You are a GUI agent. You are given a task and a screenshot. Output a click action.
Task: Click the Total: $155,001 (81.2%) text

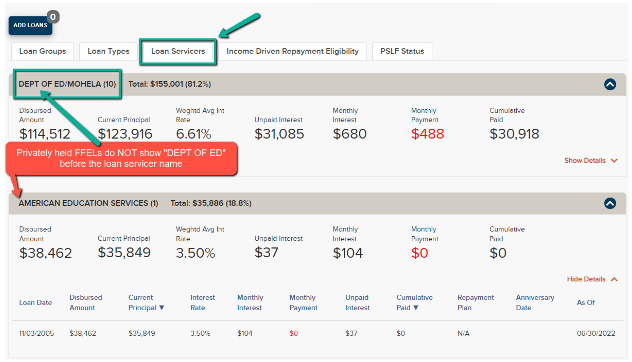169,84
